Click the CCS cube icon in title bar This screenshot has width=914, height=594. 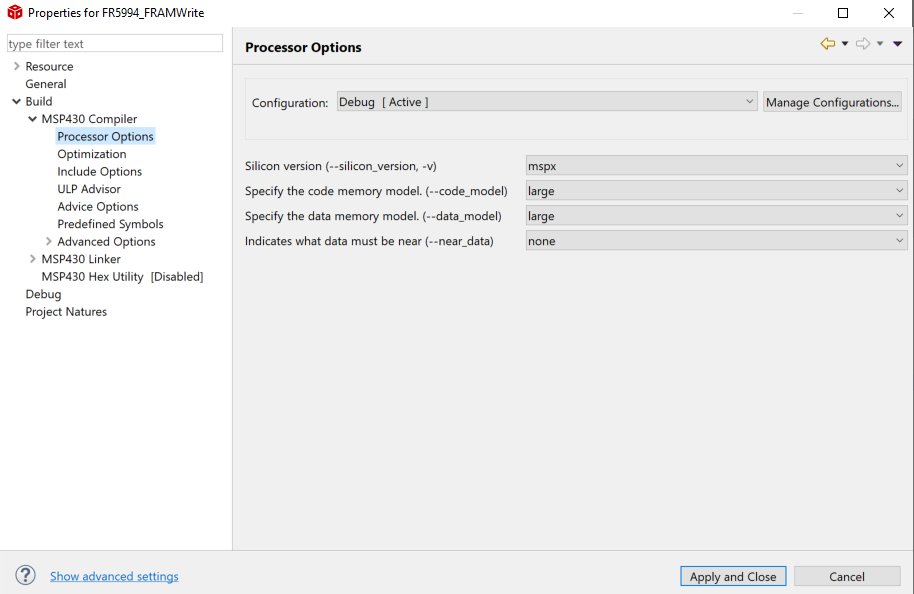pyautogui.click(x=12, y=12)
